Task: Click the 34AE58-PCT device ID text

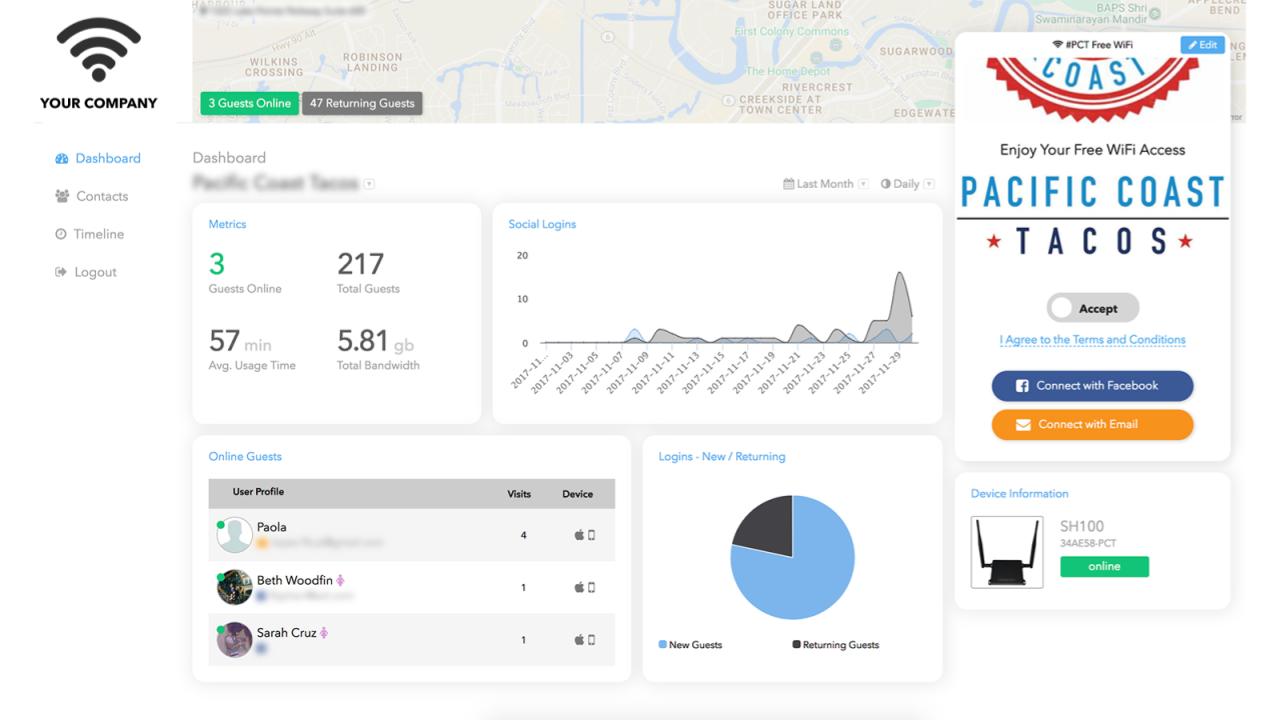Action: [1088, 543]
